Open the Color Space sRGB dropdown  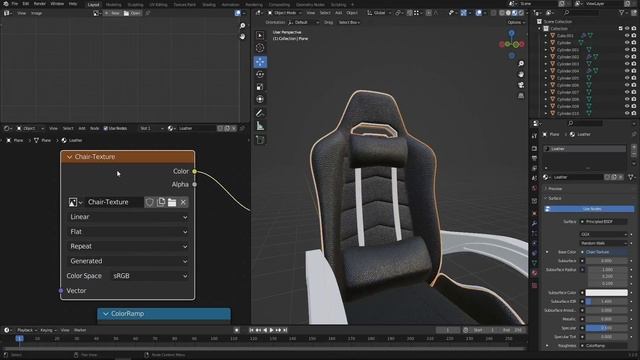[x=150, y=276]
